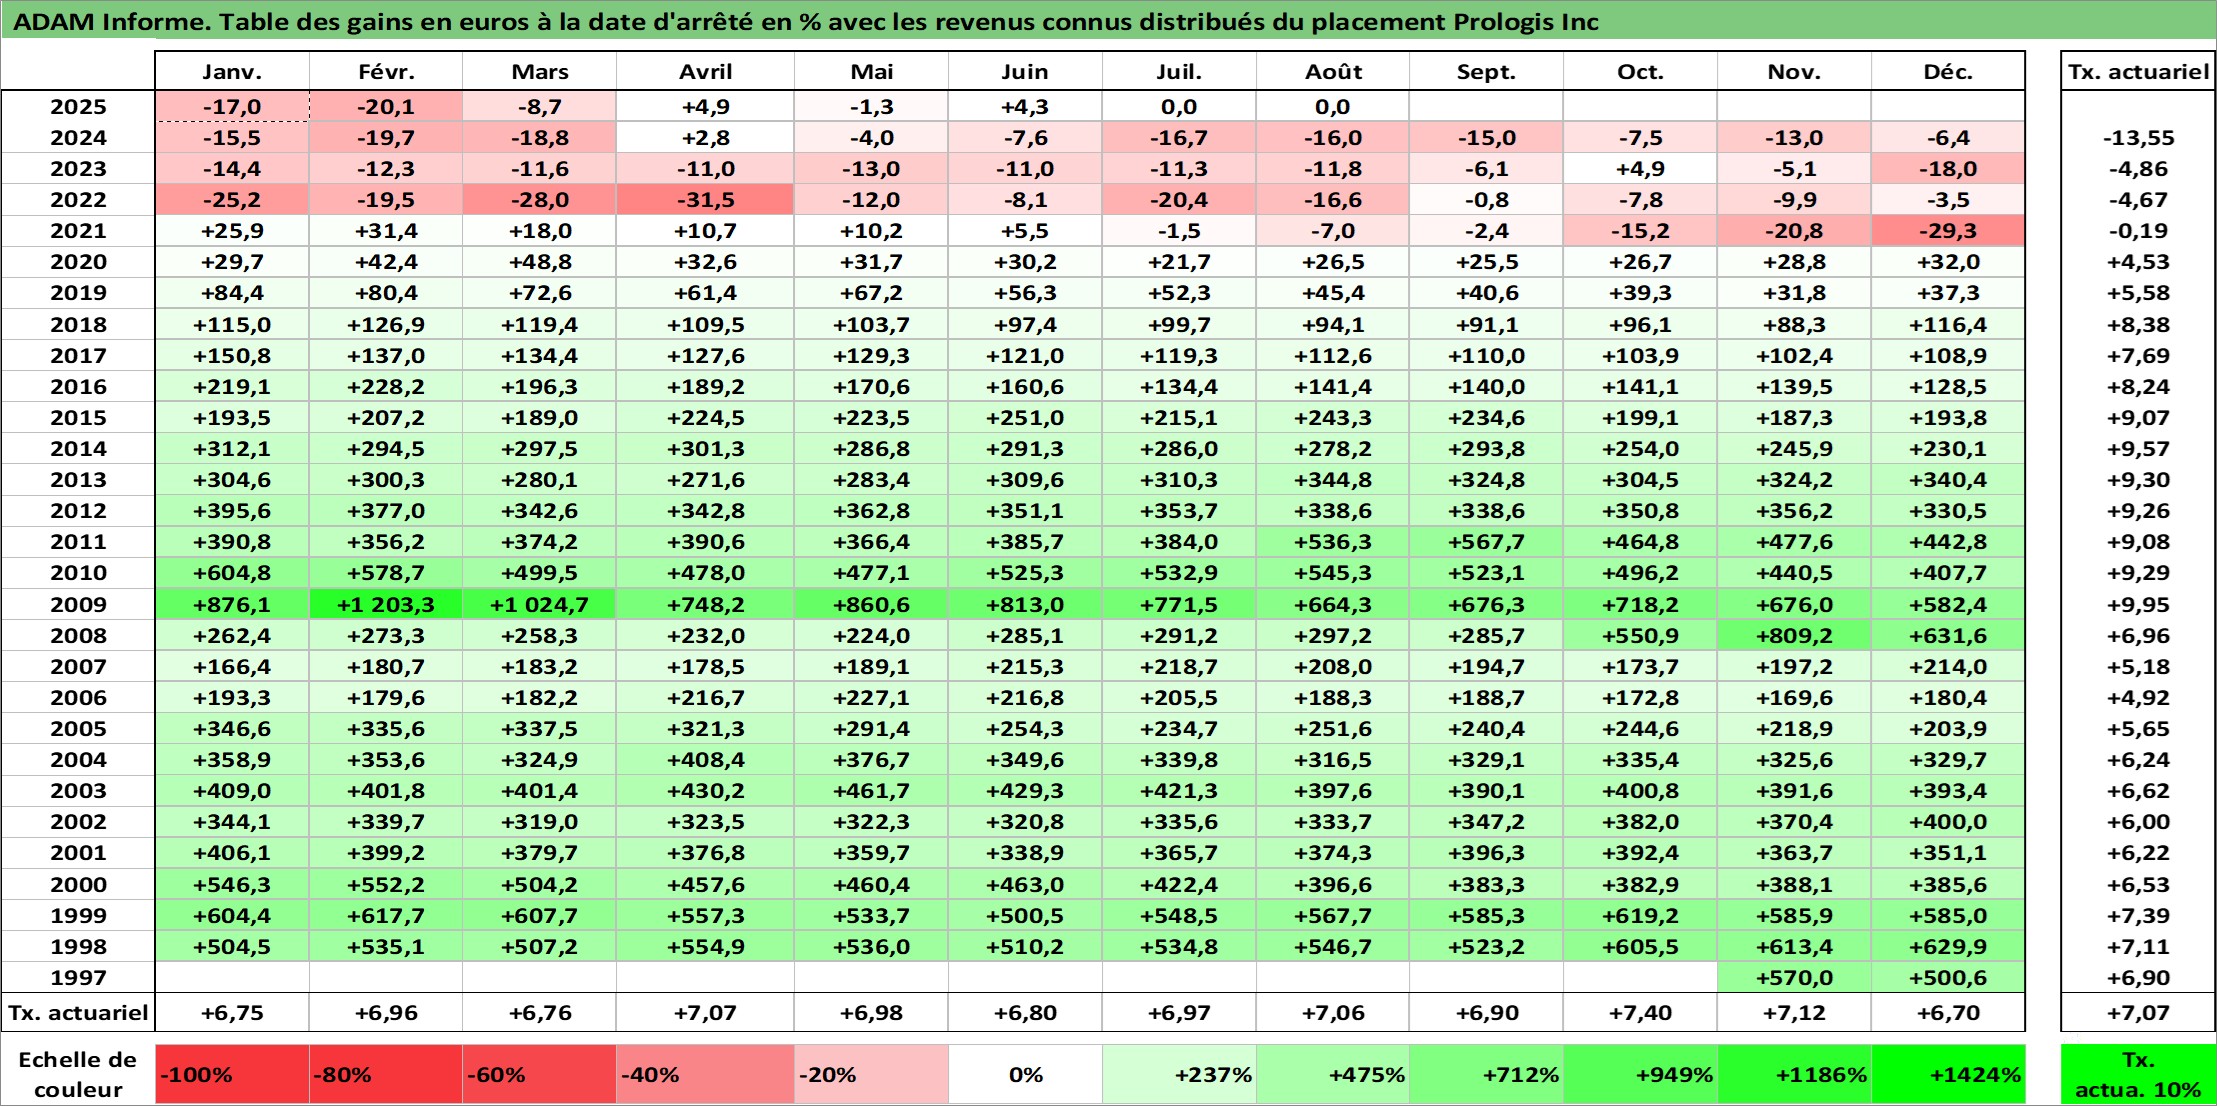Click the +475% color scale swatch
This screenshot has height=1106, width=2217.
click(1333, 1075)
